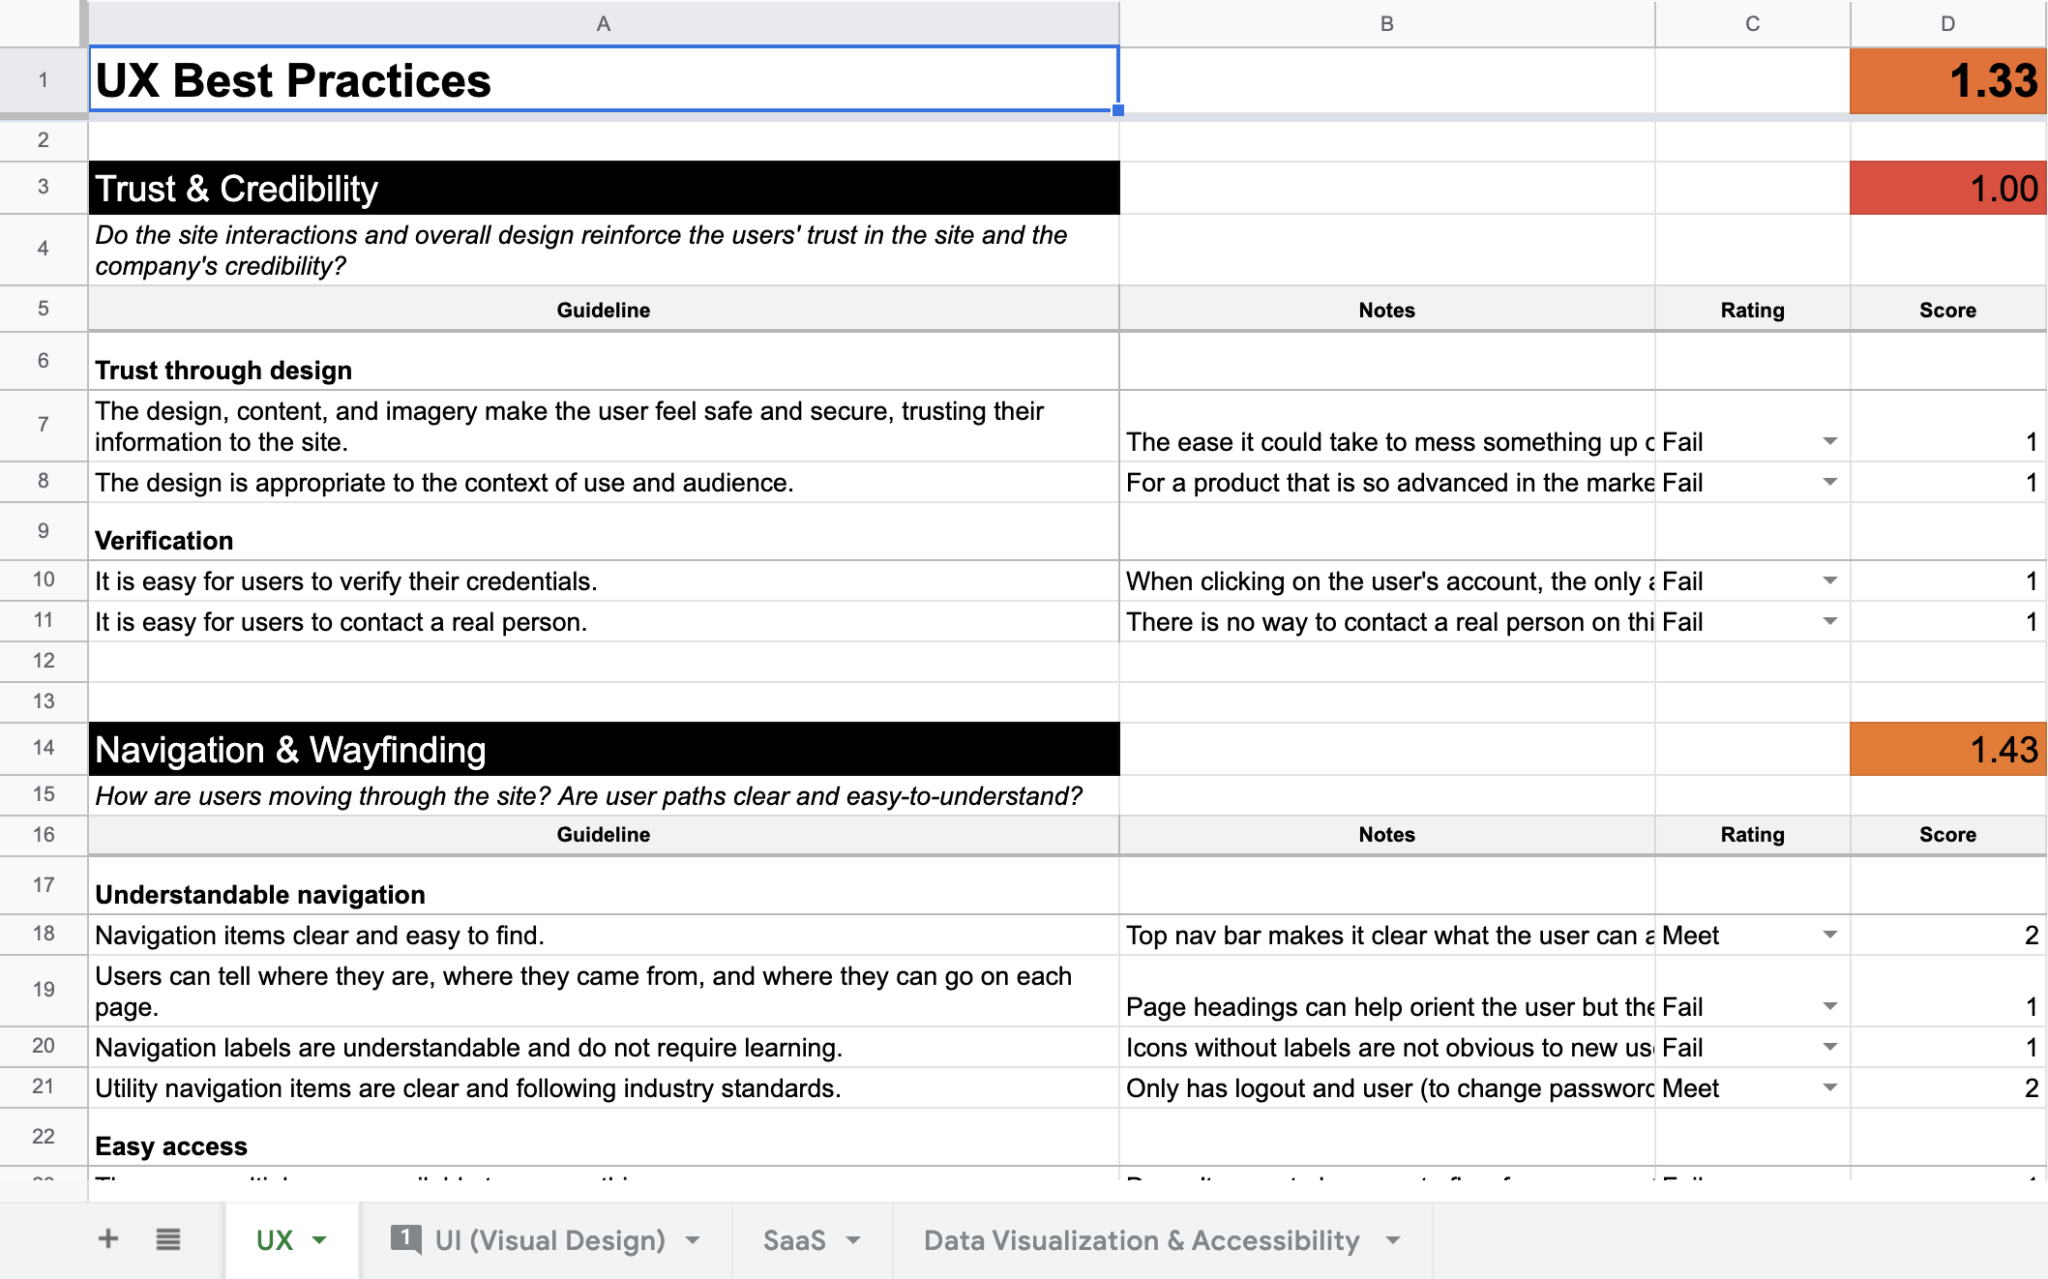Open the UX sheet tab dropdown arrow
Viewport: 2048px width, 1279px height.
318,1240
